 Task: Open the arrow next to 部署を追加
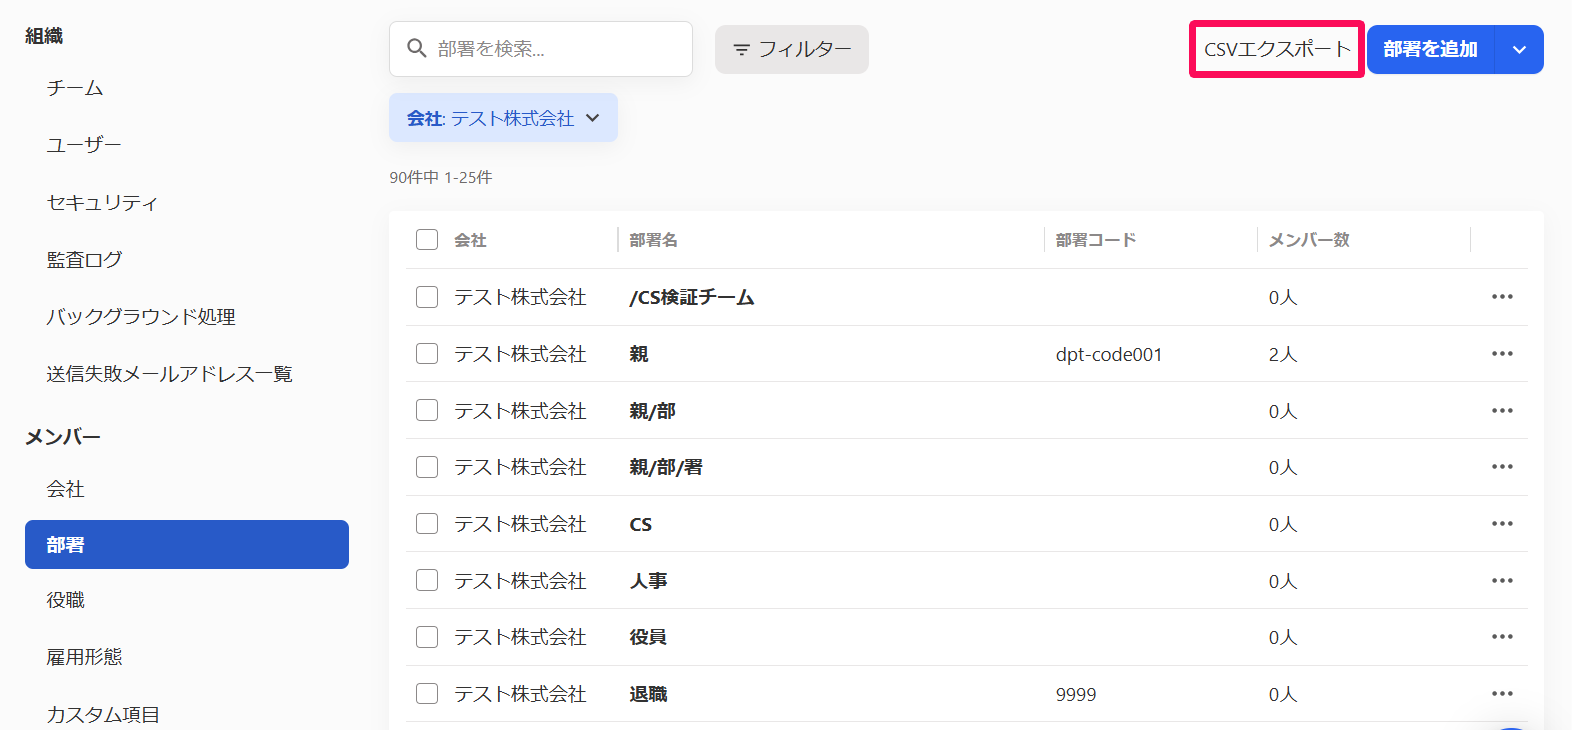(x=1519, y=49)
